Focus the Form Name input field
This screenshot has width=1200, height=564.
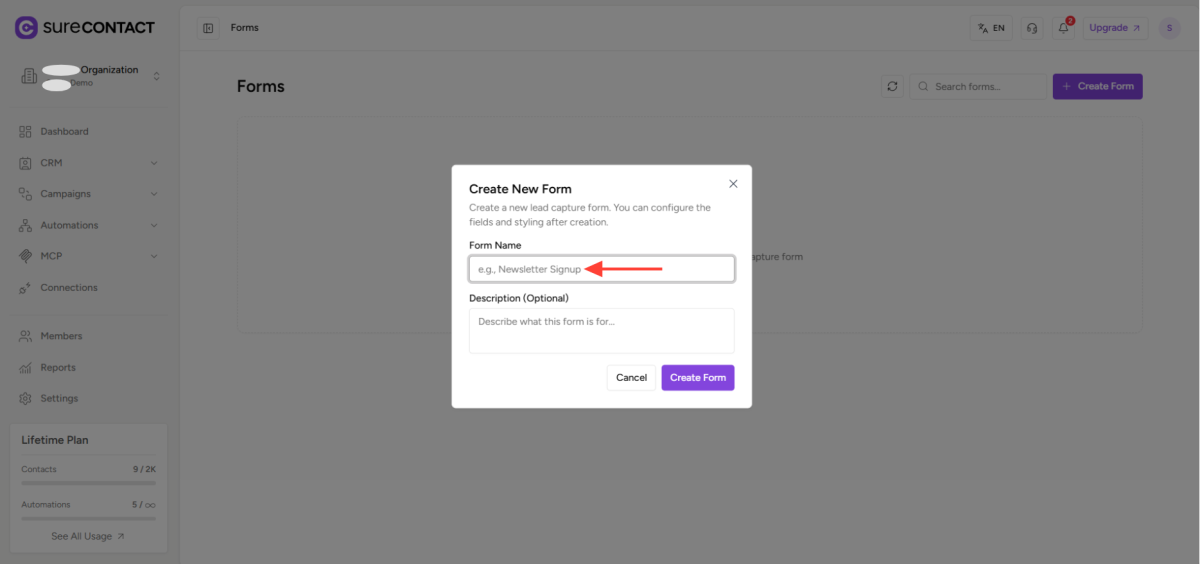pyautogui.click(x=601, y=269)
